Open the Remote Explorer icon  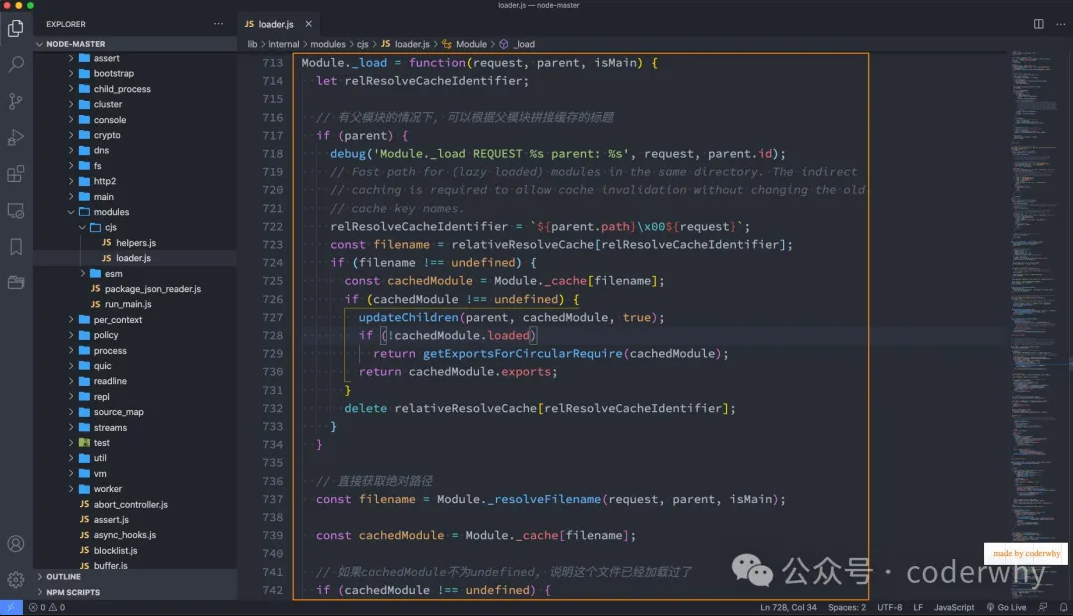pyautogui.click(x=16, y=210)
